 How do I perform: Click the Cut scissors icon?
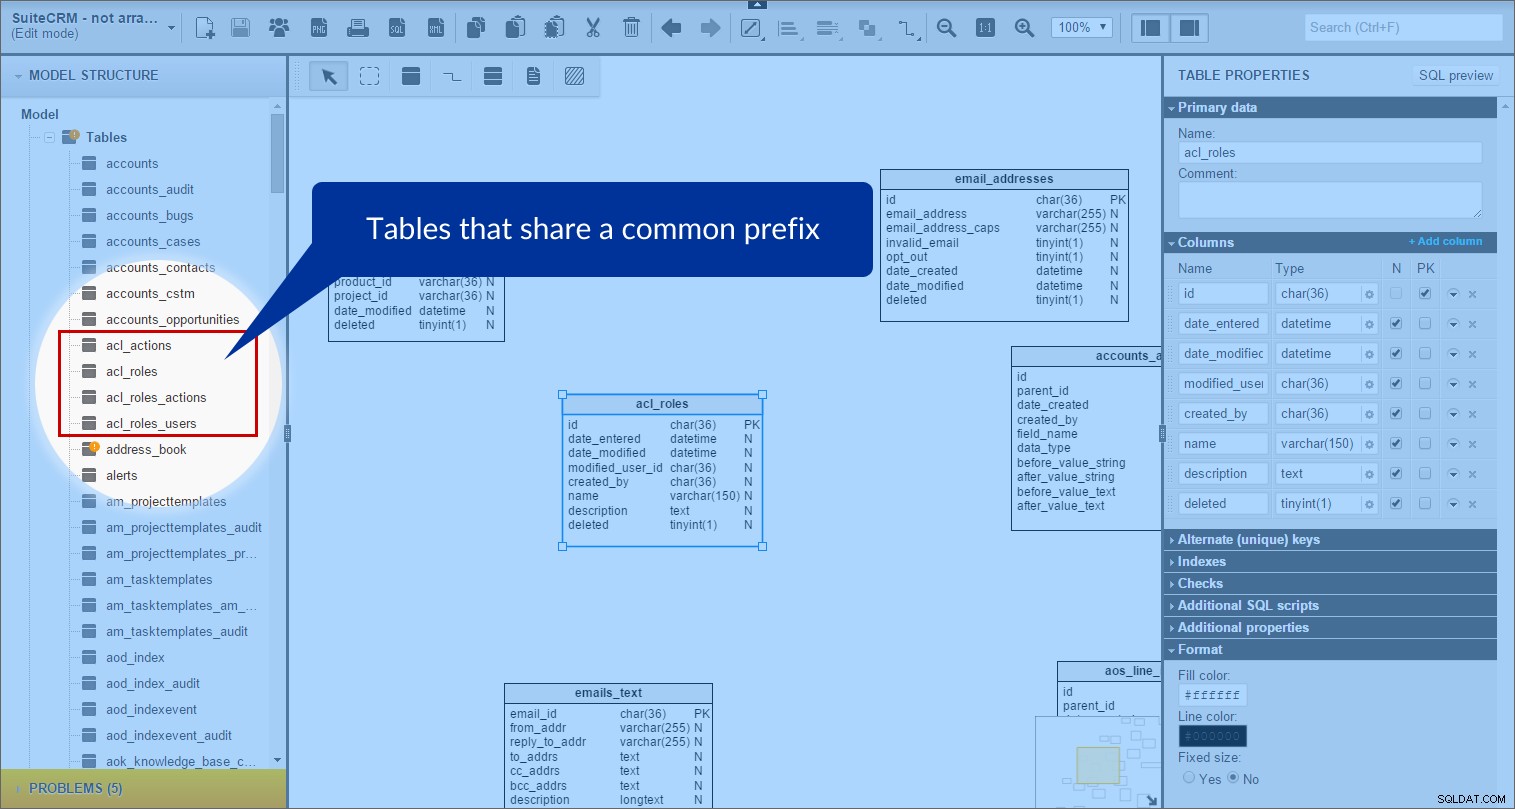coord(593,28)
